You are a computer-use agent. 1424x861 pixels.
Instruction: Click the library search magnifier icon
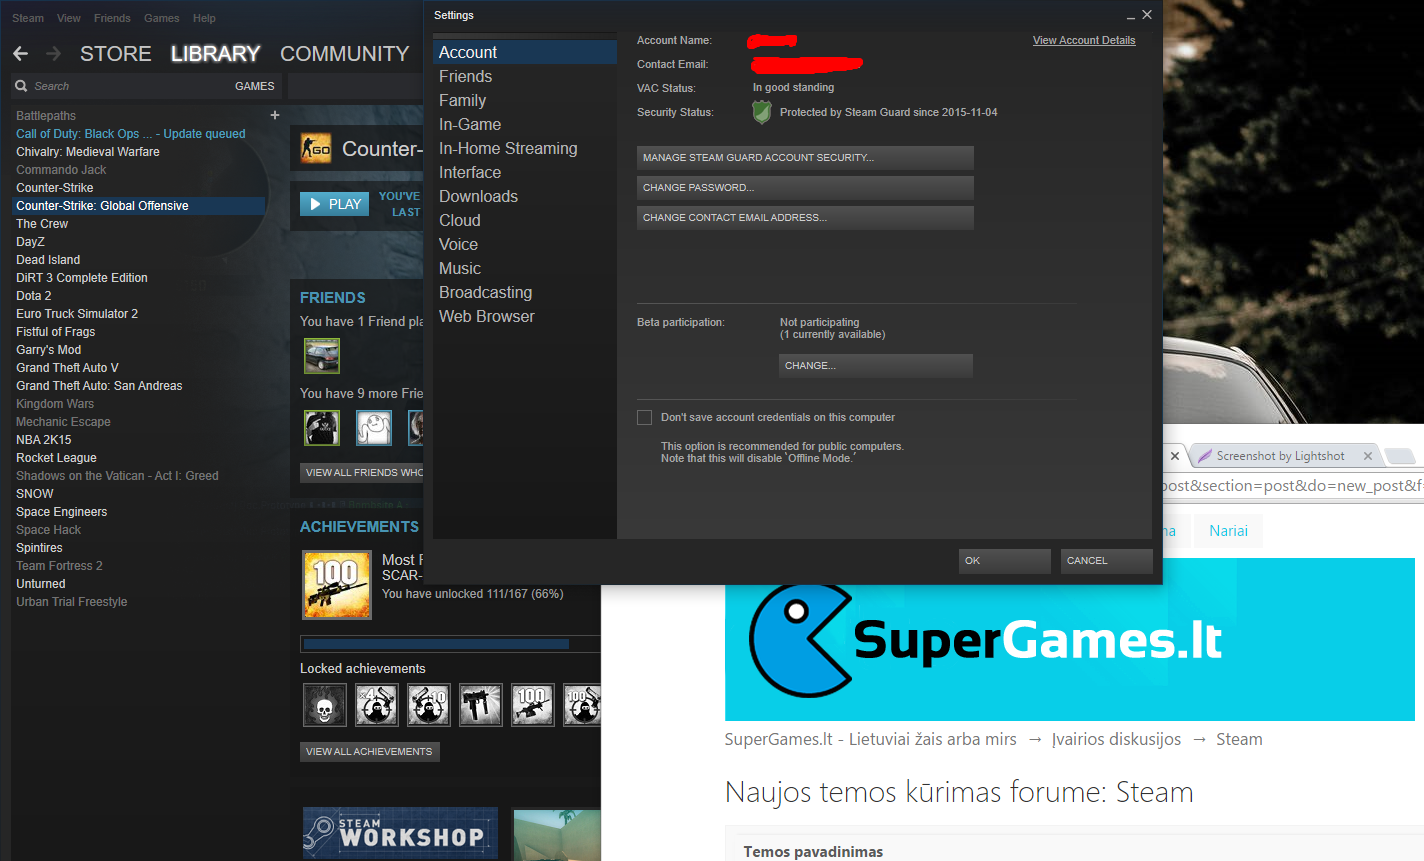coord(21,86)
